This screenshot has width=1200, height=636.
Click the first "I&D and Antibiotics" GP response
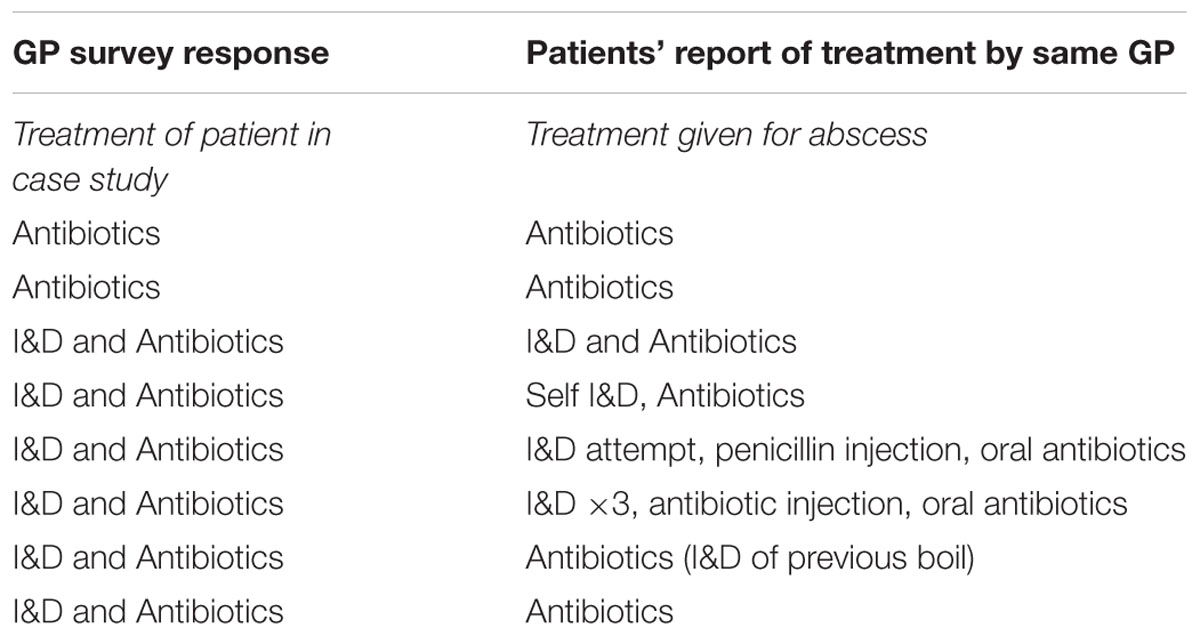tap(148, 341)
